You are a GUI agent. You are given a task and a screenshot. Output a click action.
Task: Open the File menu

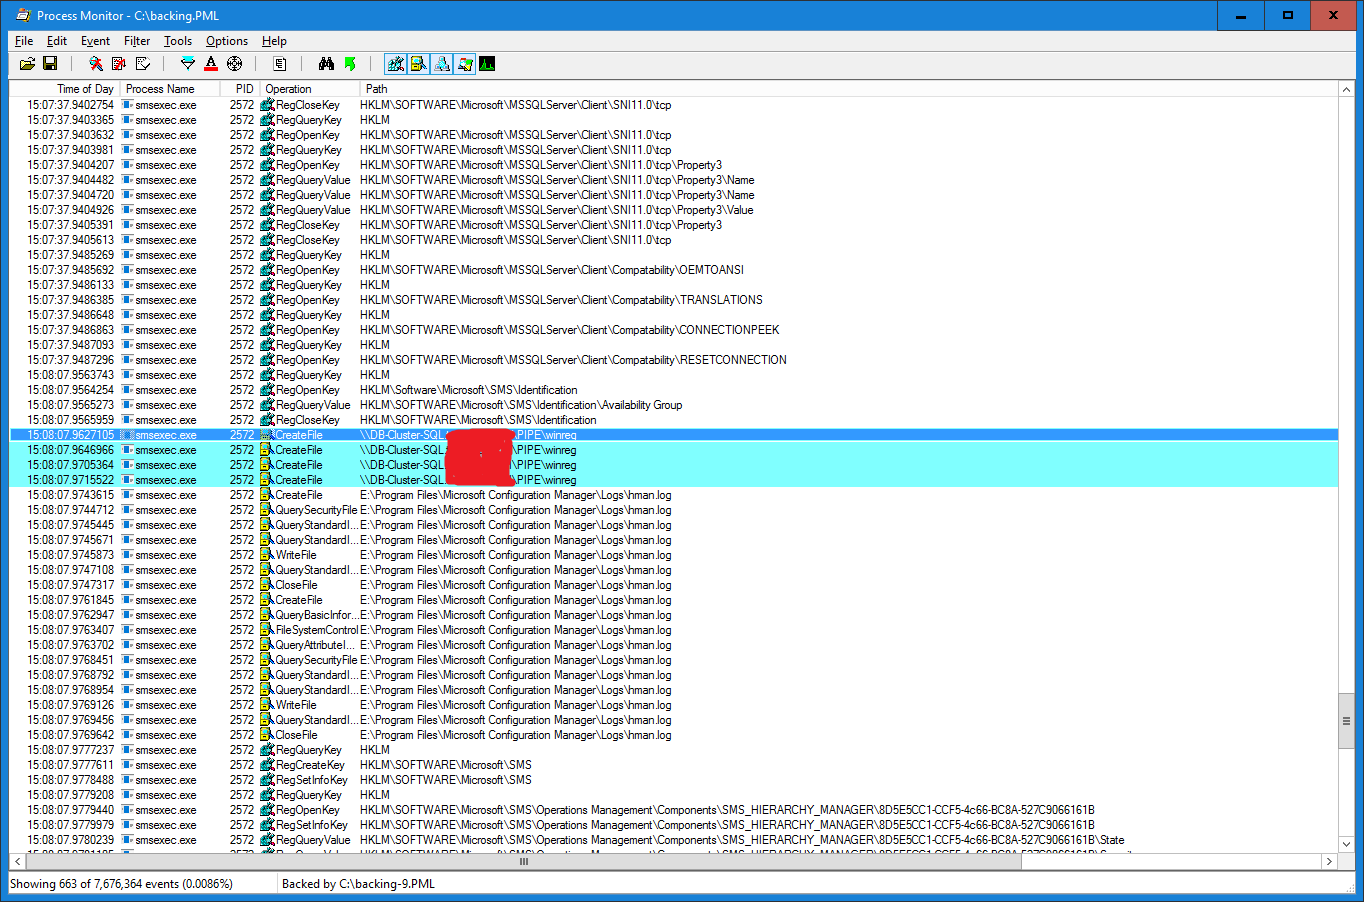click(x=24, y=41)
